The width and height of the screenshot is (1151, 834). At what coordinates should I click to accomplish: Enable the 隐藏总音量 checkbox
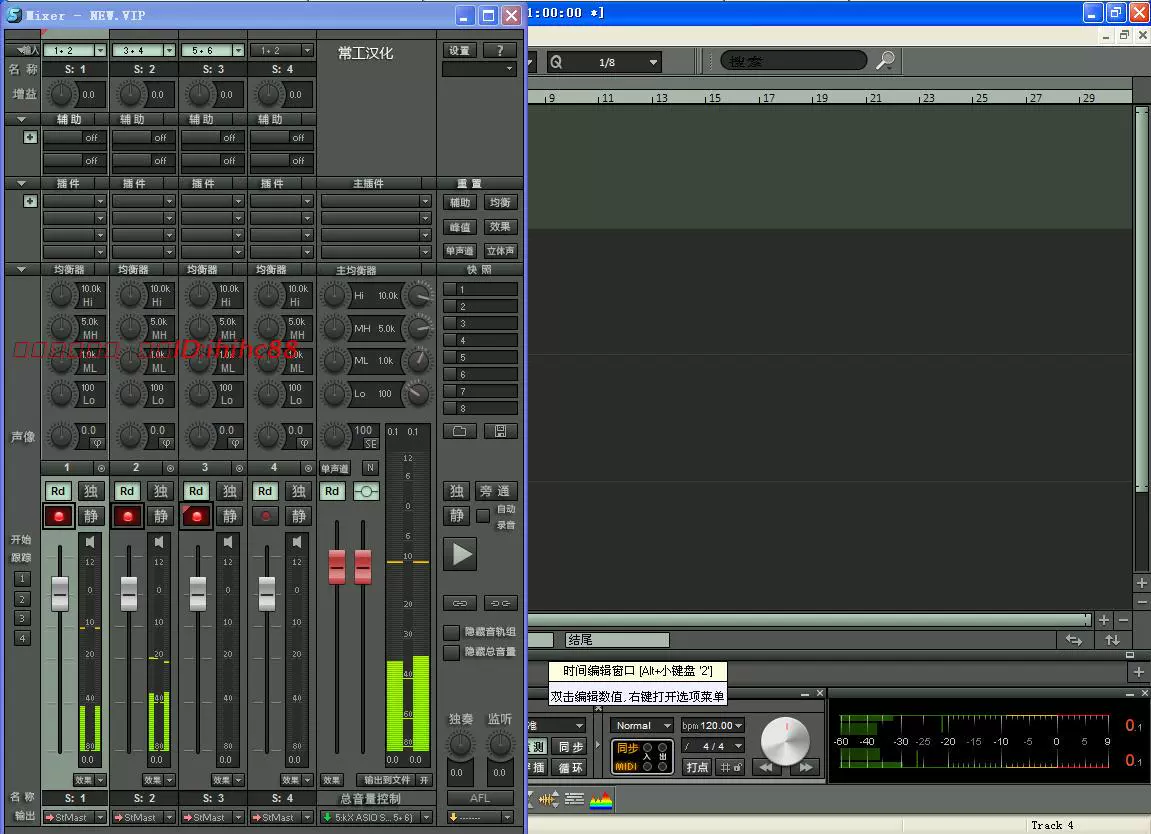click(x=451, y=652)
